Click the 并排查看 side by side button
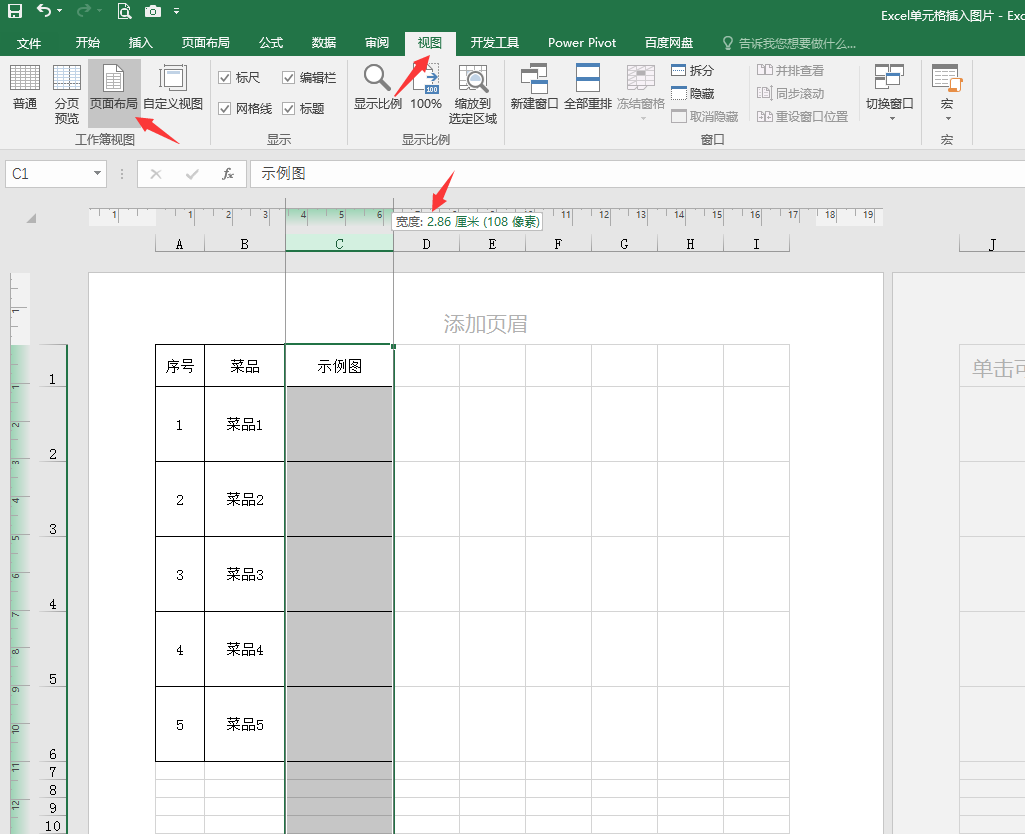The height and width of the screenshot is (834, 1025). (x=790, y=70)
